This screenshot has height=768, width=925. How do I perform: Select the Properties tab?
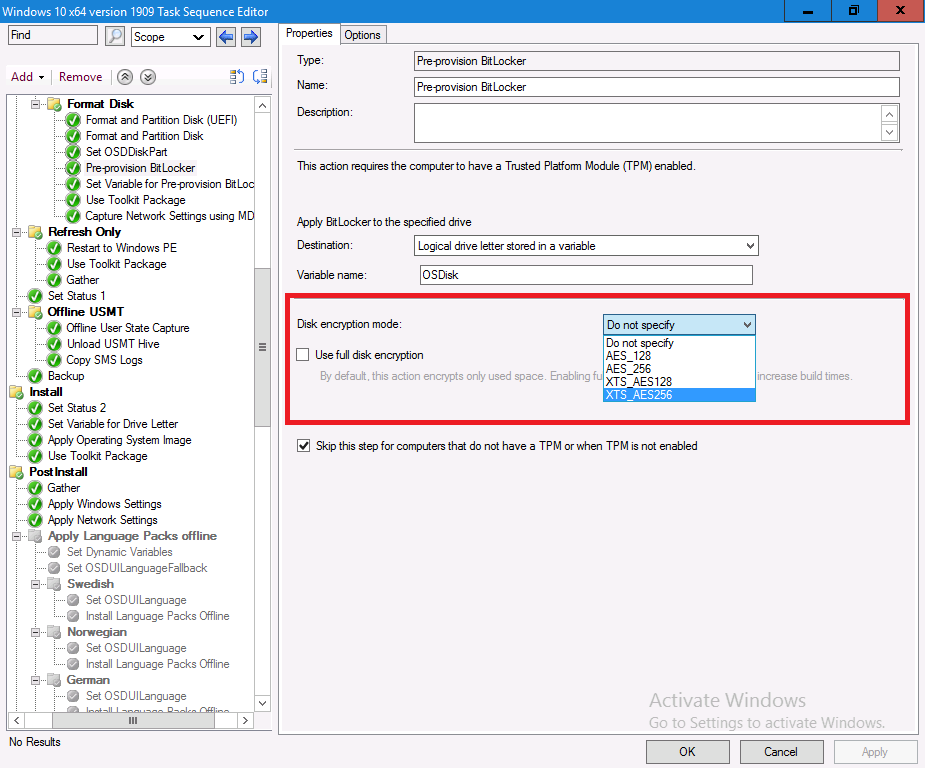pos(309,34)
